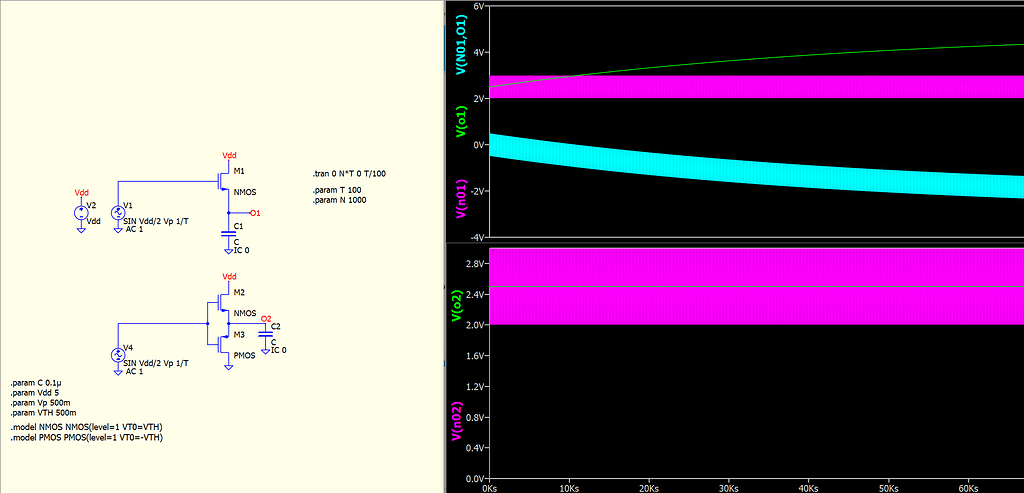1024x493 pixels.
Task: Click the O1 net label
Action: 255,213
